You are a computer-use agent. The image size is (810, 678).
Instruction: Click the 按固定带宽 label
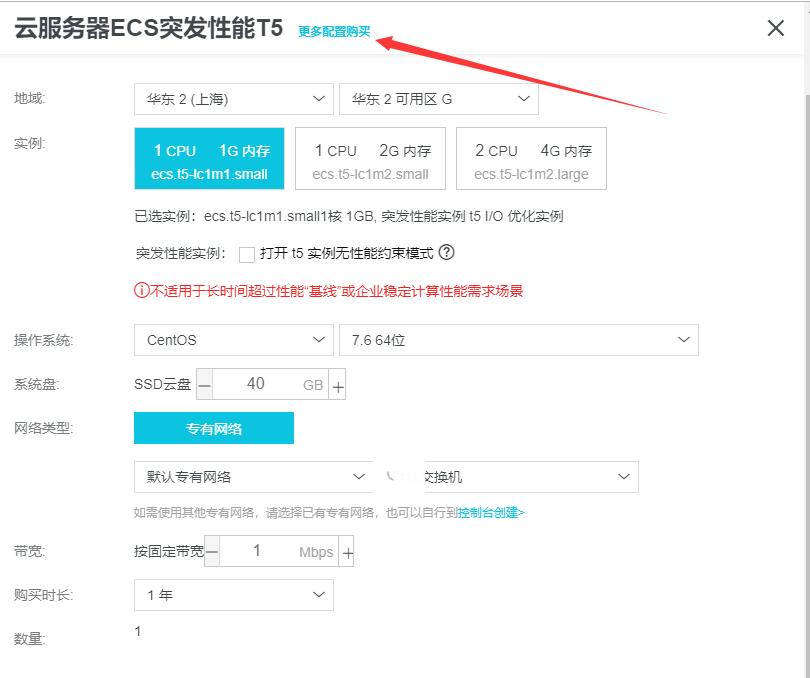point(169,551)
